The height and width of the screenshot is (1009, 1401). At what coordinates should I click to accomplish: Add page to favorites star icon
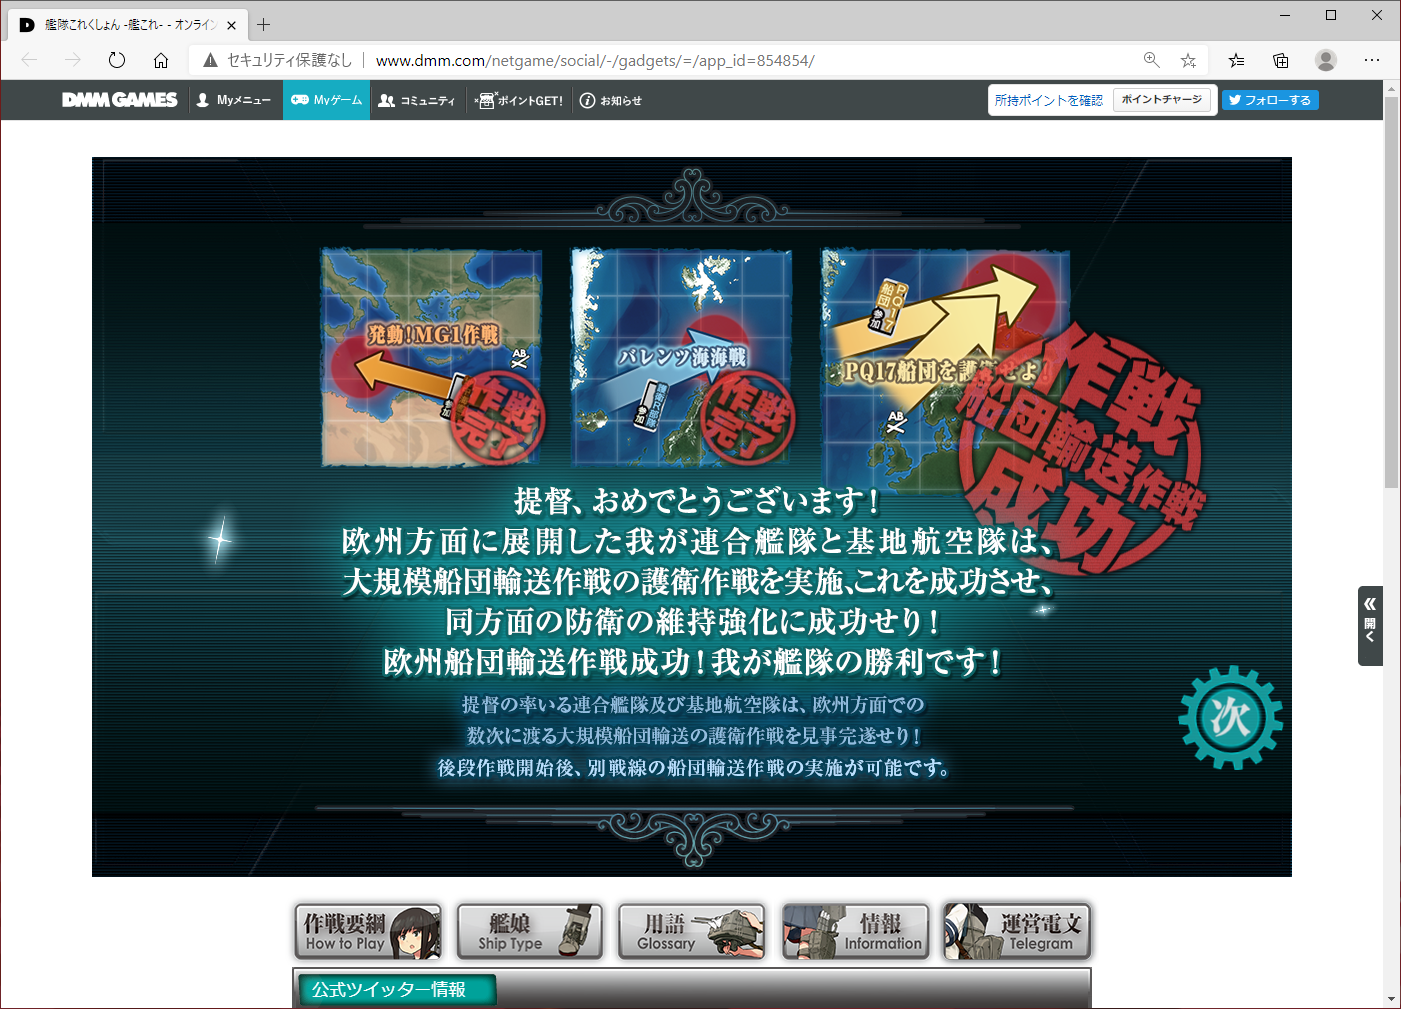click(x=1188, y=60)
